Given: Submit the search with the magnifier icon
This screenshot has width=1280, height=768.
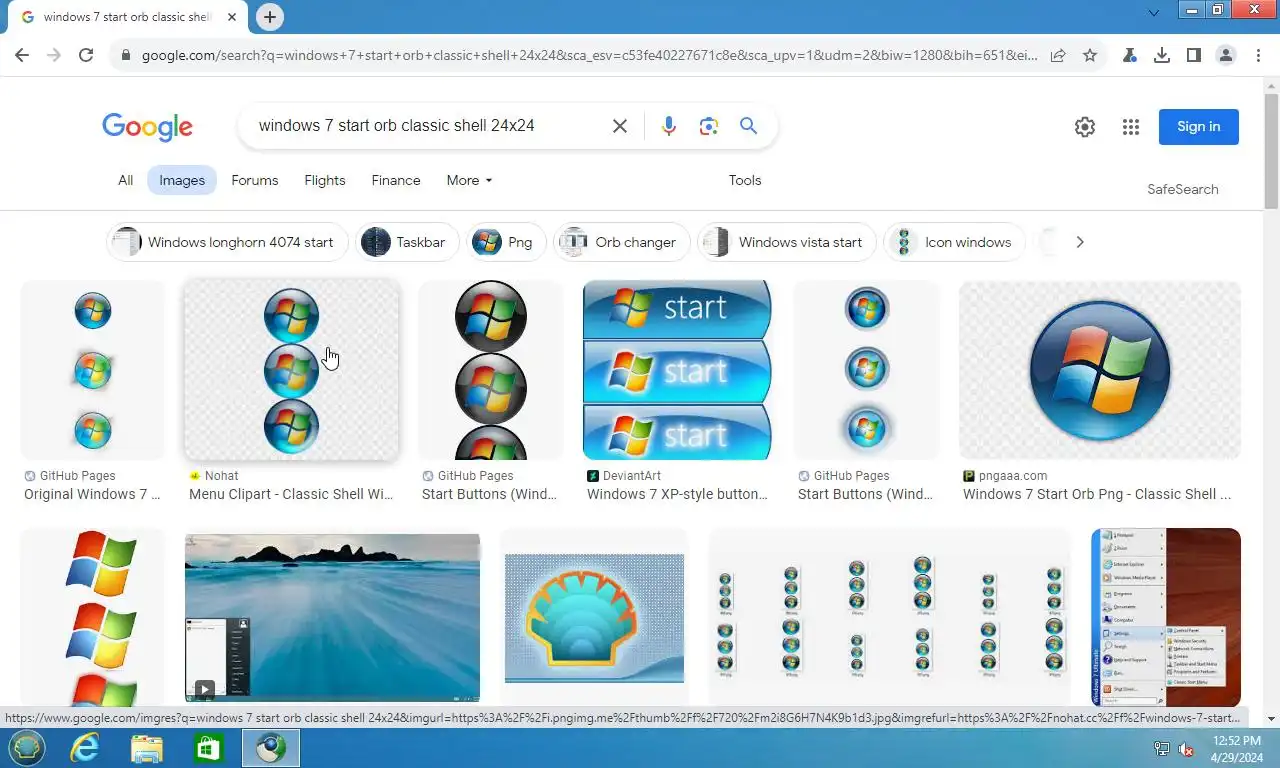Looking at the screenshot, I should click(x=748, y=126).
